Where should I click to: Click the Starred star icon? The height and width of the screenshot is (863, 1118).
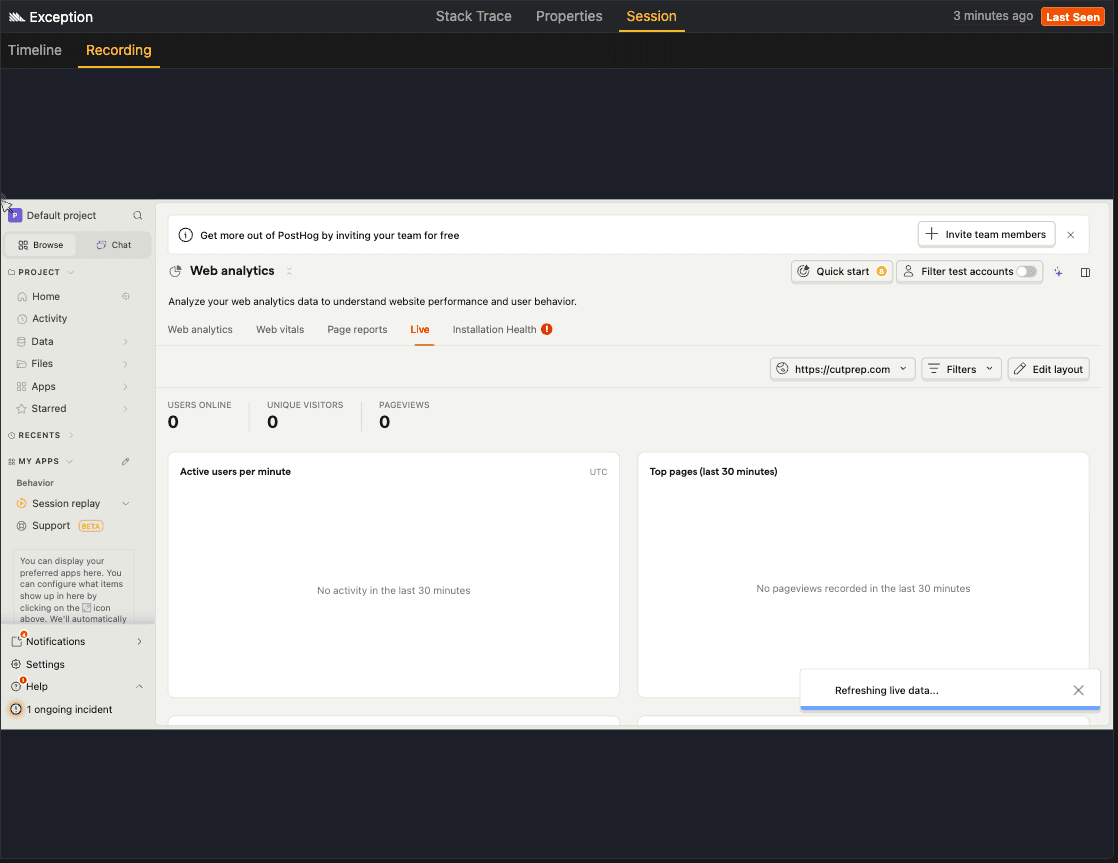[x=21, y=409]
